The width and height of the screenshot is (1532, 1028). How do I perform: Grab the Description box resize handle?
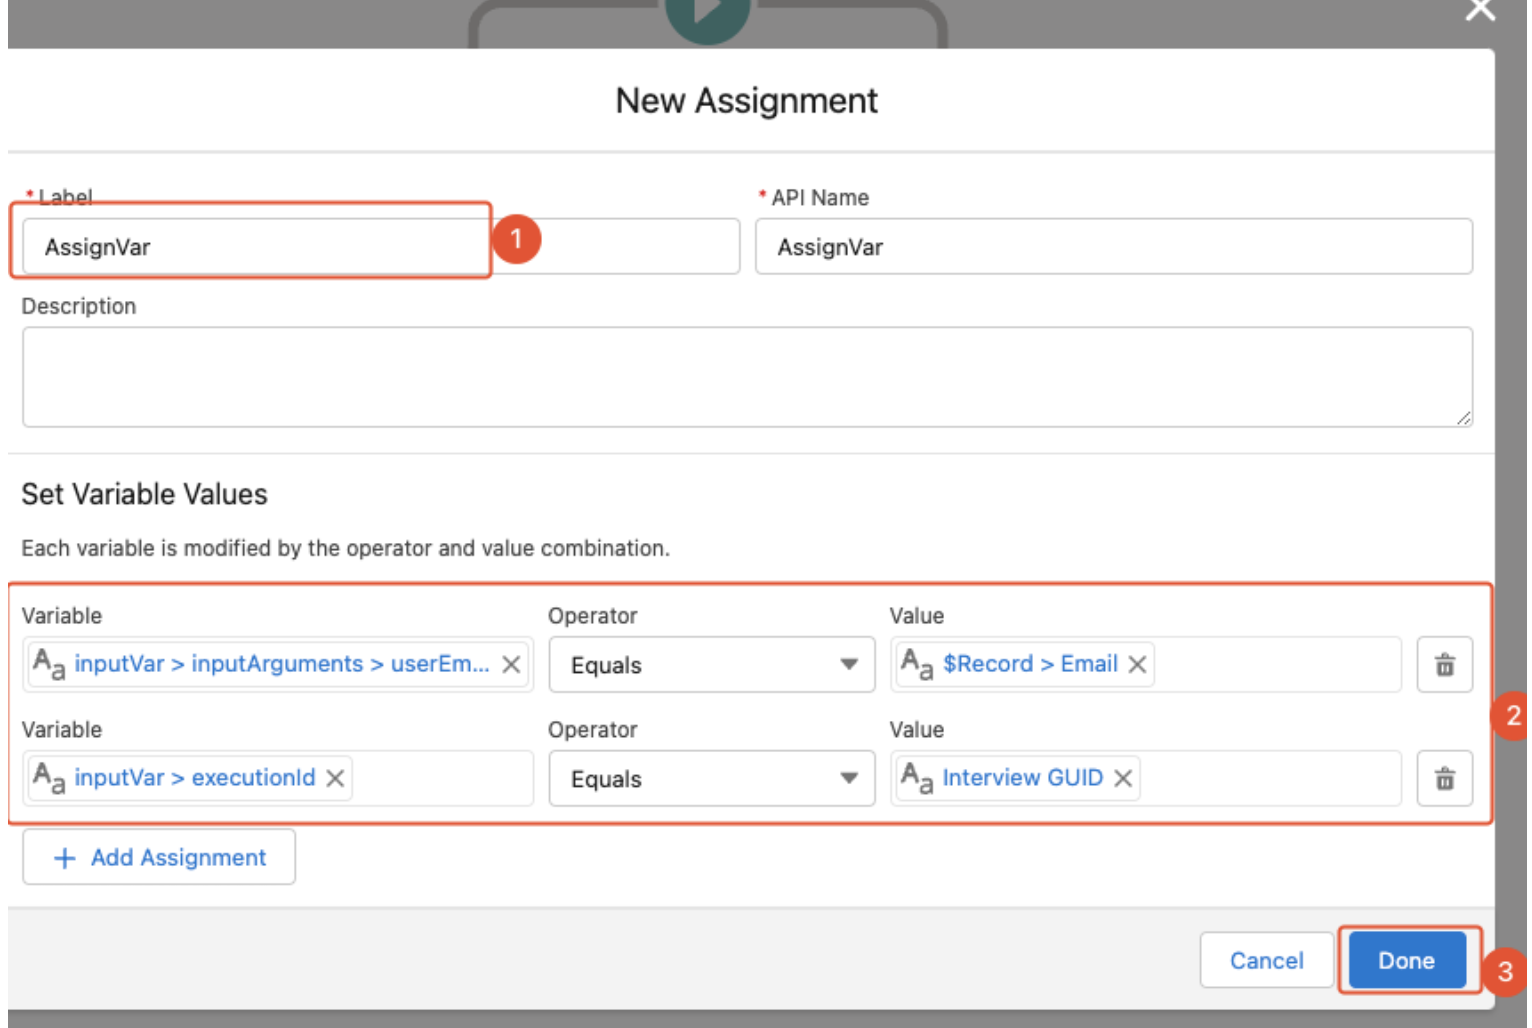[x=1463, y=418]
